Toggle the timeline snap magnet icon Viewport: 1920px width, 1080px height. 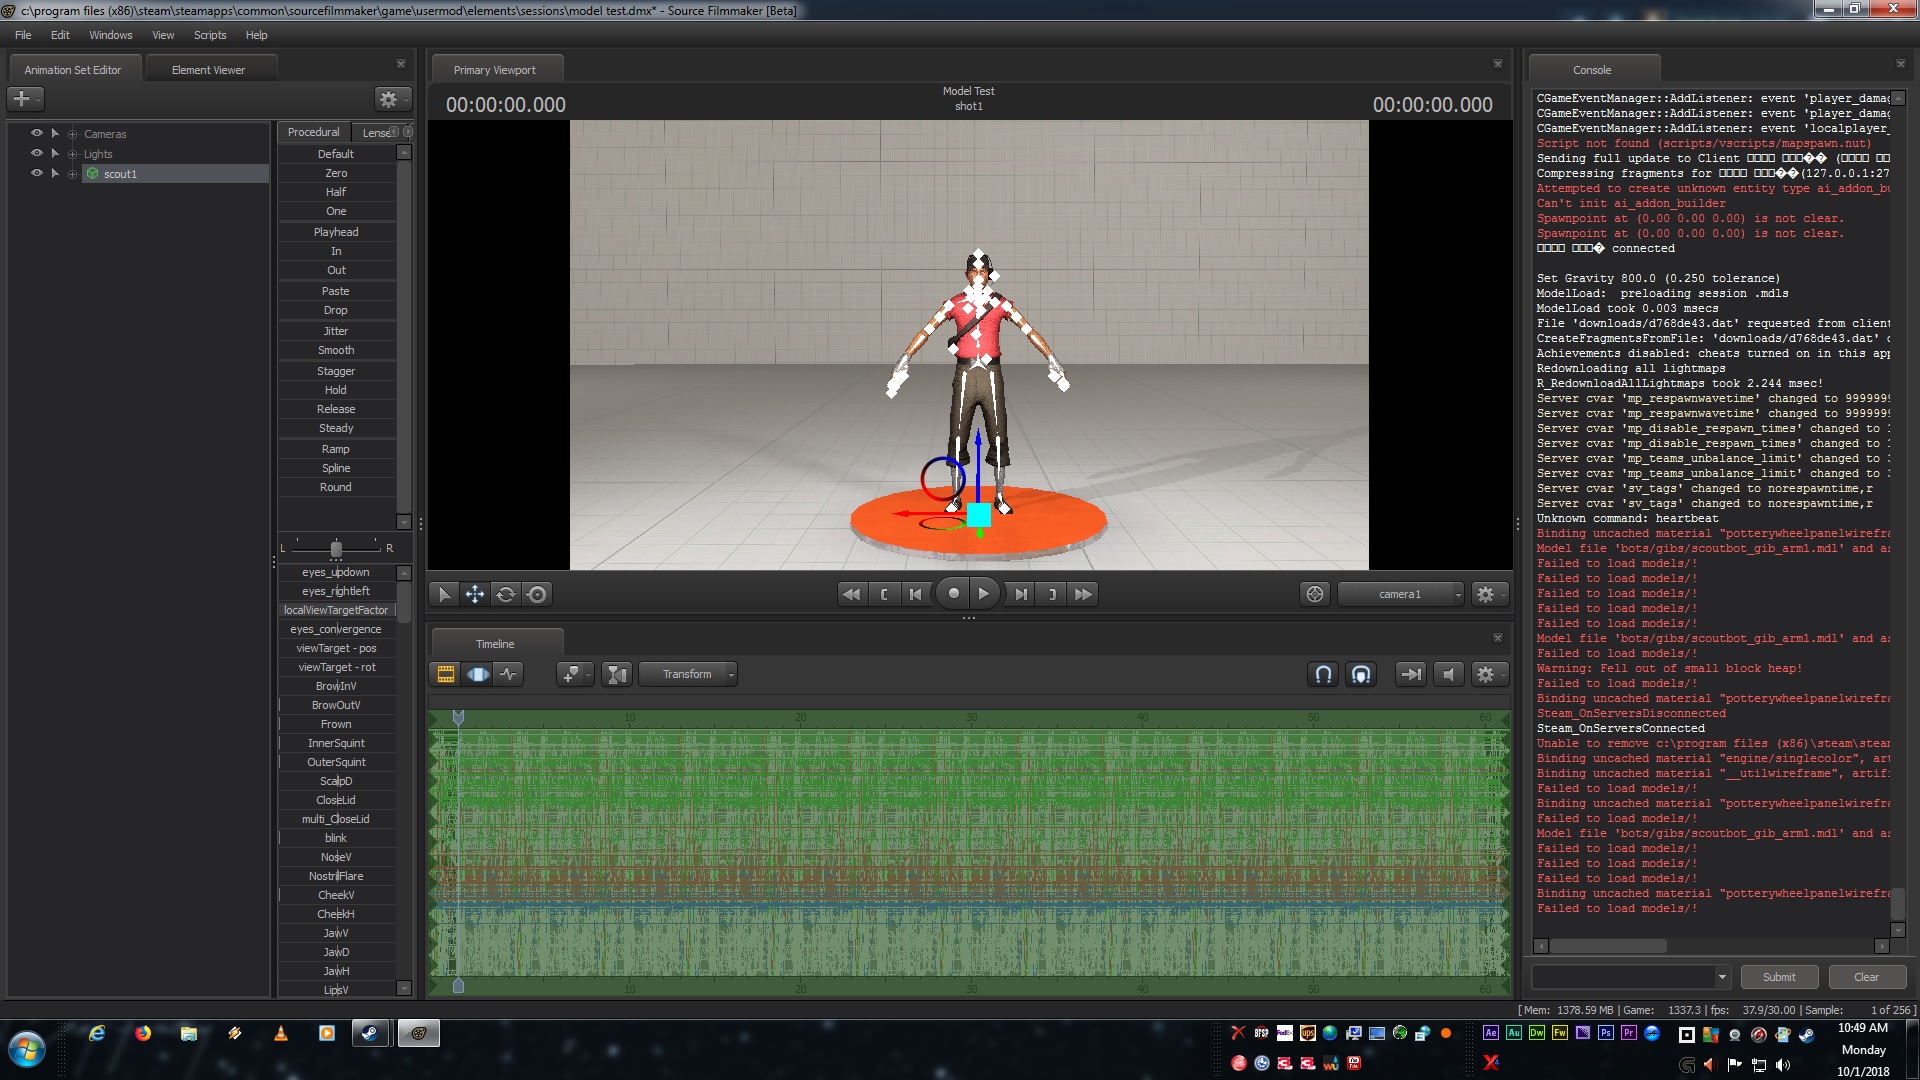pos(1323,674)
